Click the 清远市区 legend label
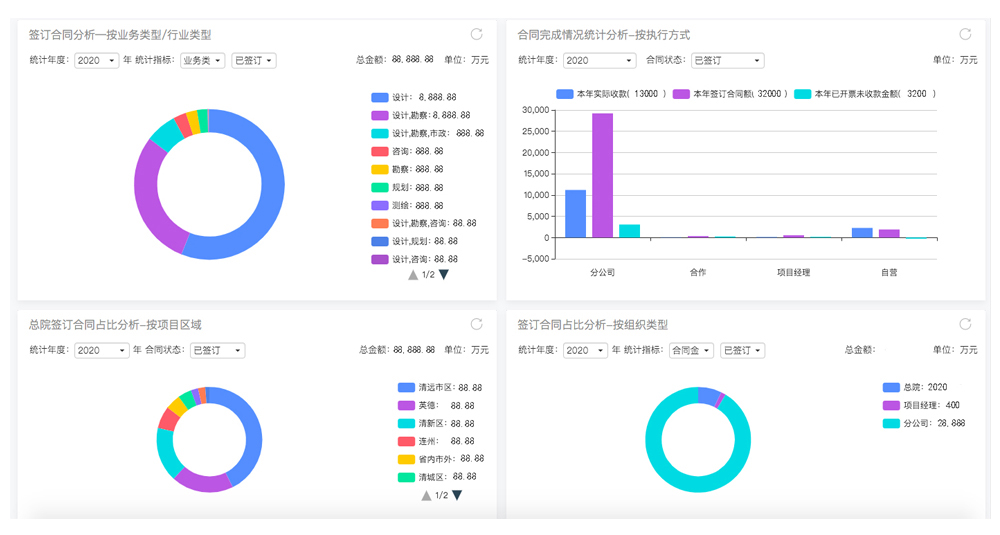The width and height of the screenshot is (1000, 535). pyautogui.click(x=436, y=387)
